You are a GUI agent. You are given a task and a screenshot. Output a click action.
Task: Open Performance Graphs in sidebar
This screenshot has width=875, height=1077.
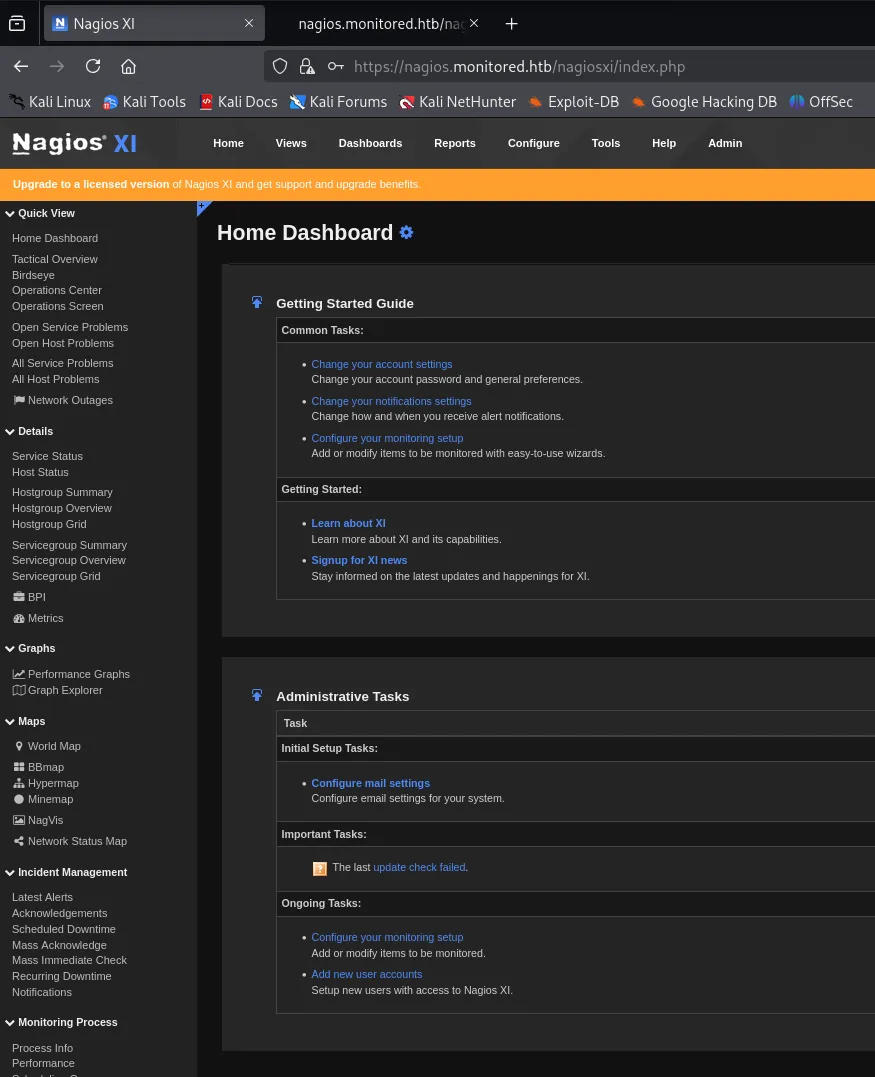click(x=78, y=674)
